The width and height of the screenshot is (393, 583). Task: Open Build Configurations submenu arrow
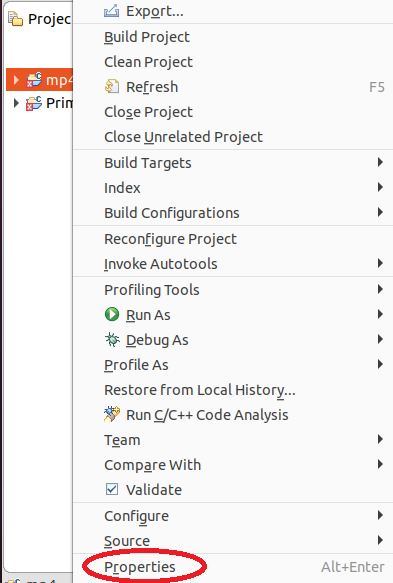(x=380, y=212)
